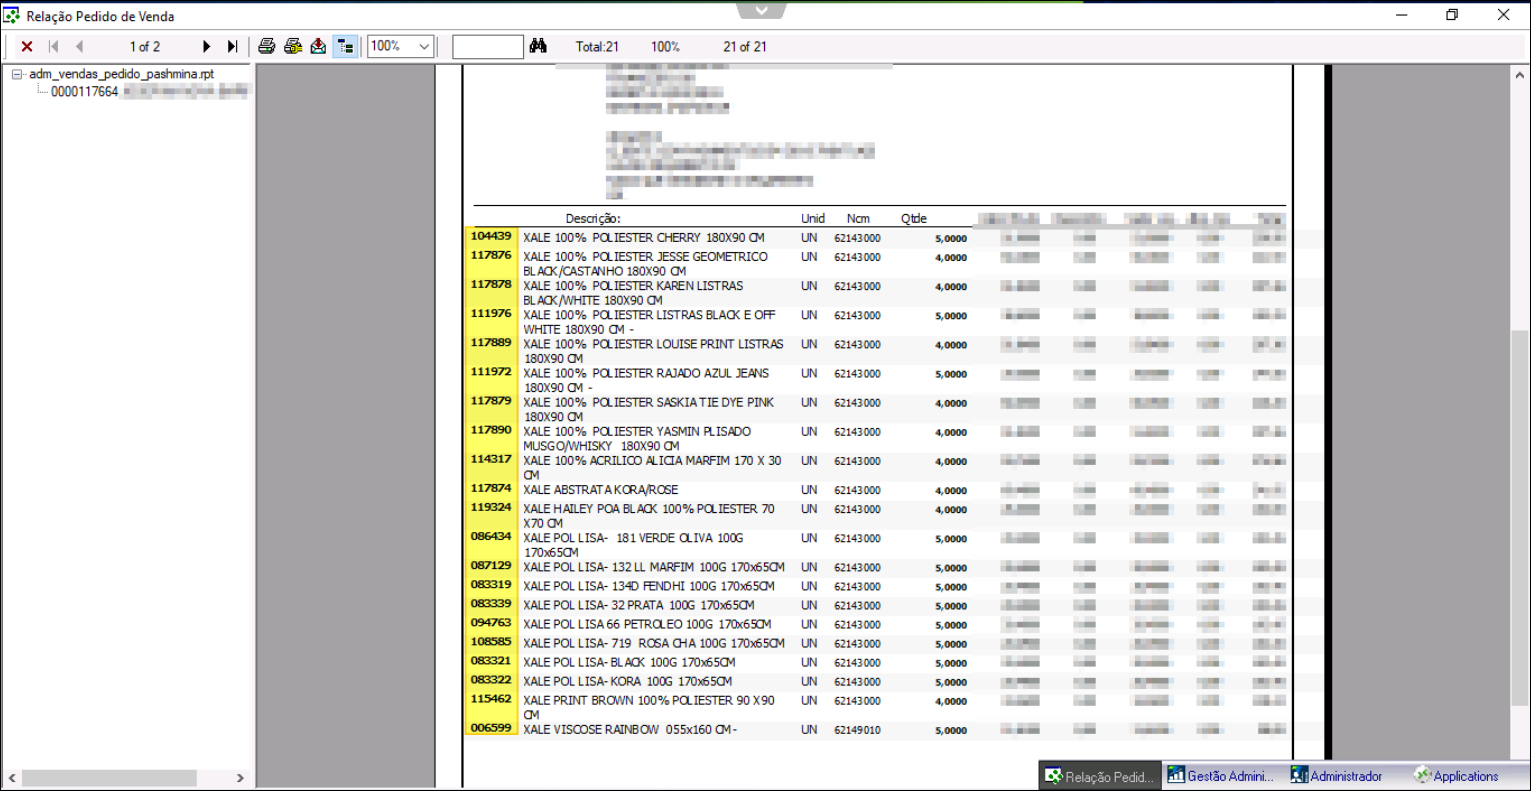Print the report using the printer icon
This screenshot has width=1531, height=791.
click(267, 46)
